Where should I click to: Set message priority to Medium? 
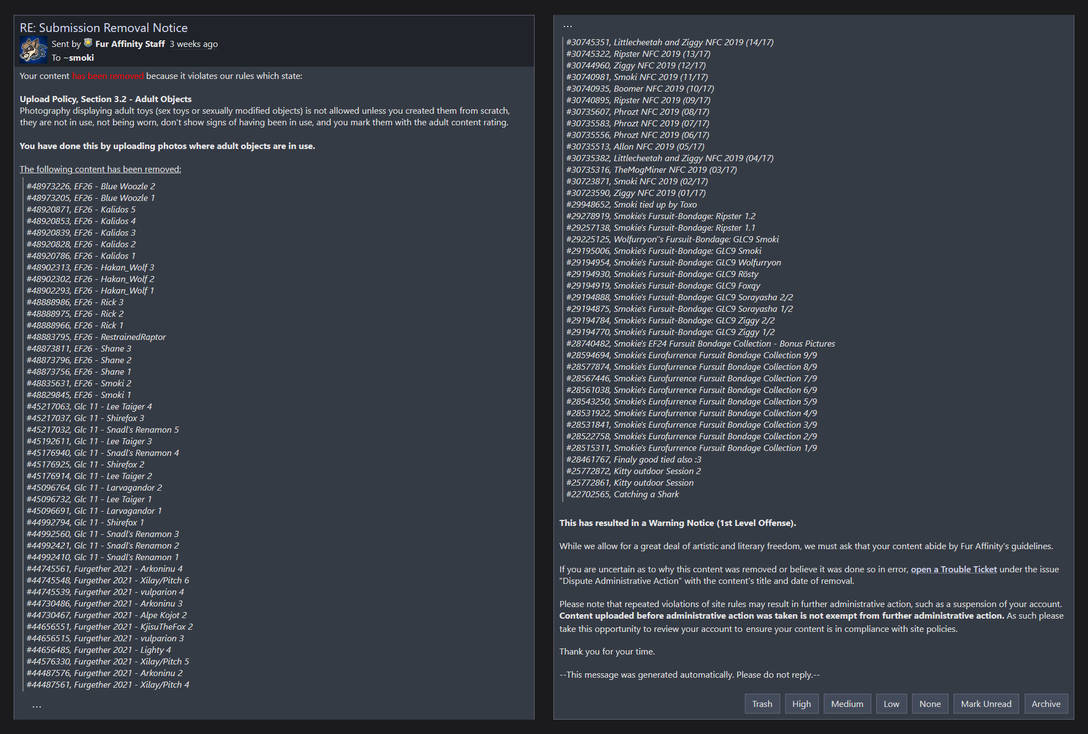[846, 704]
